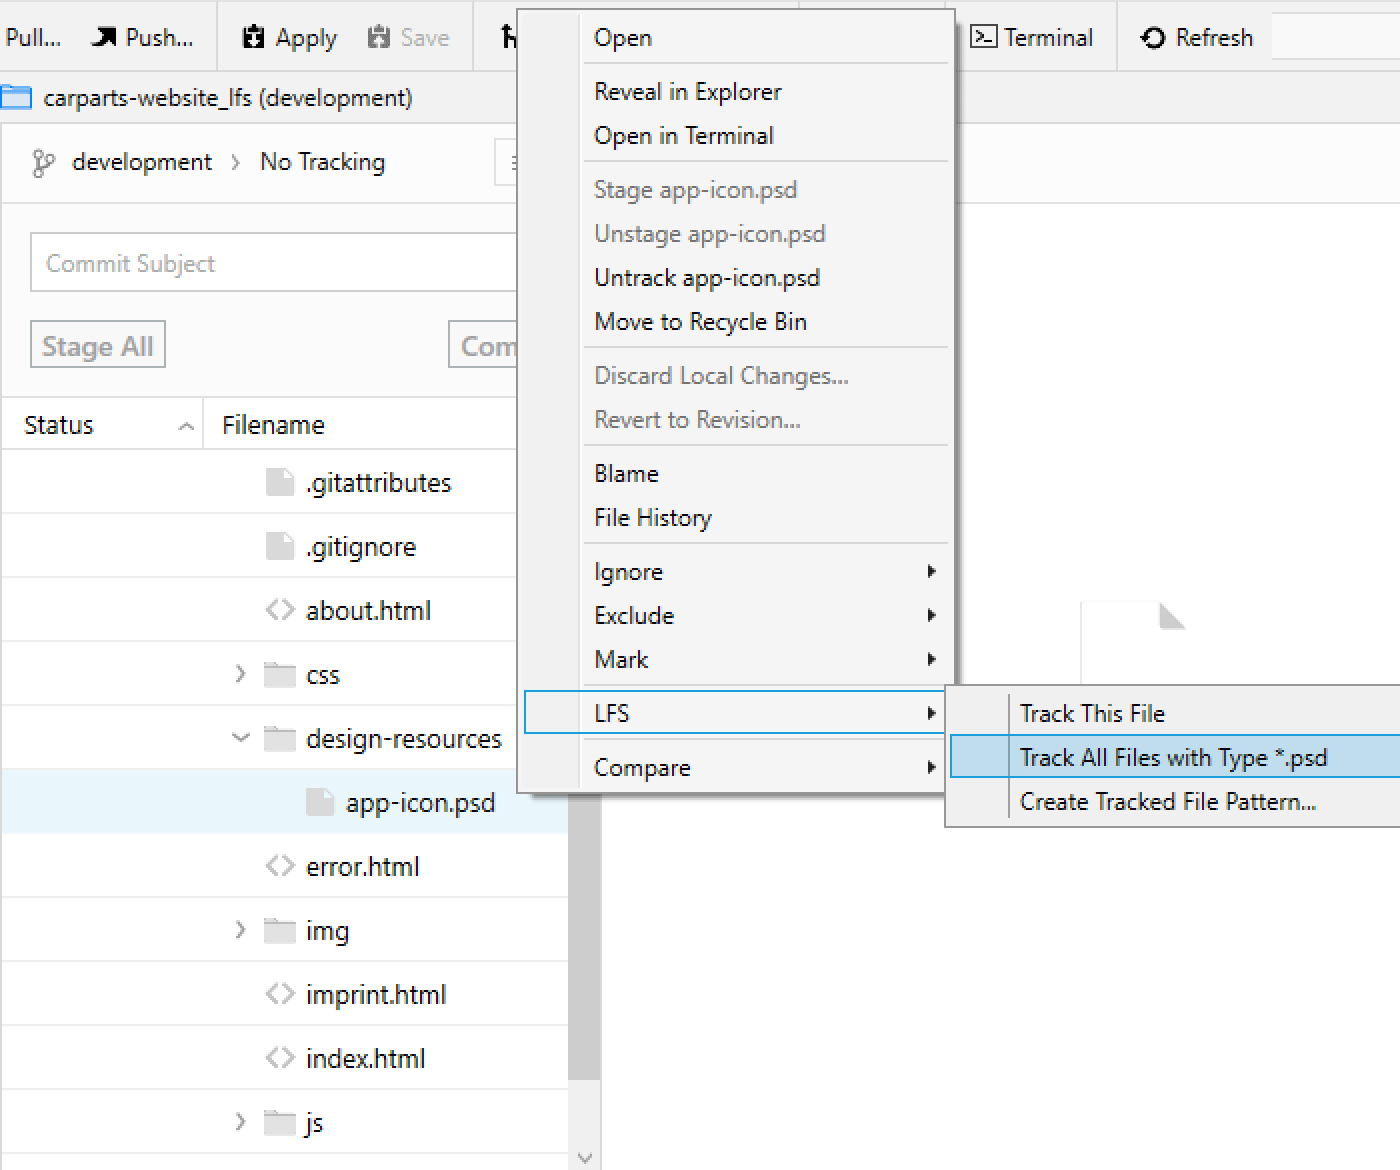Click the No Tracking label

pyautogui.click(x=322, y=161)
